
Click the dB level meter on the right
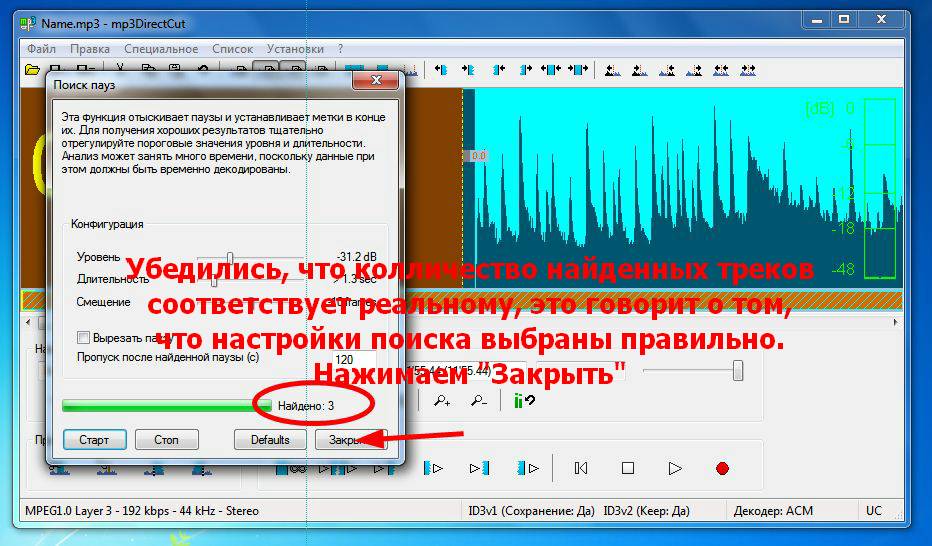tap(880, 189)
